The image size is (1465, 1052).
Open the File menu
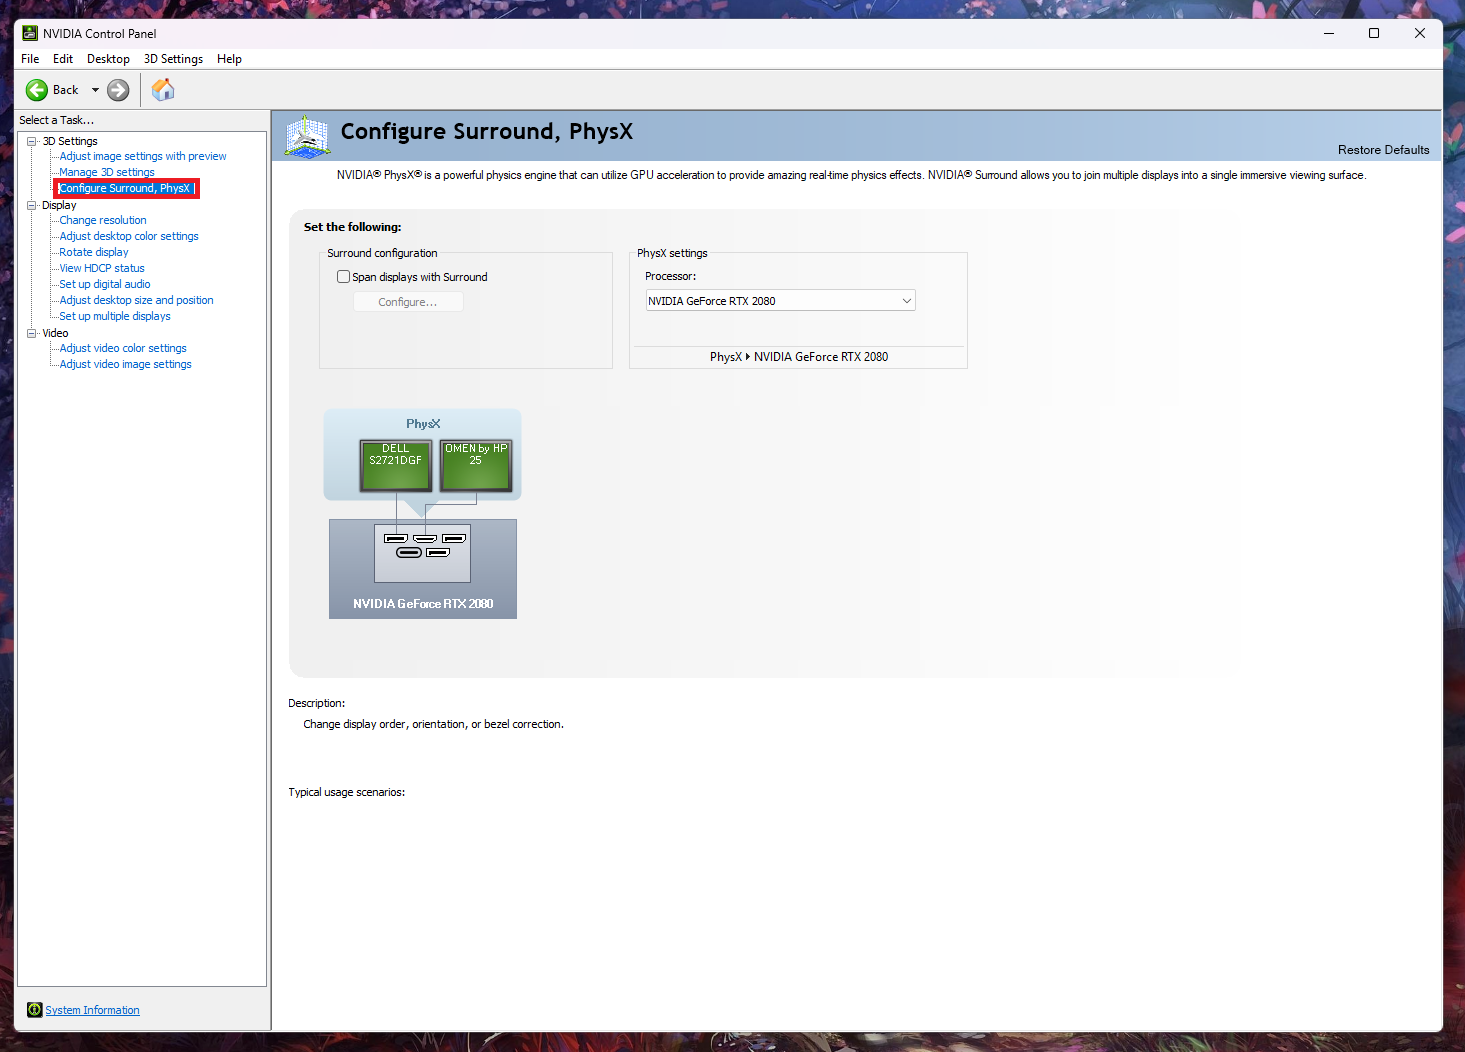coord(30,59)
